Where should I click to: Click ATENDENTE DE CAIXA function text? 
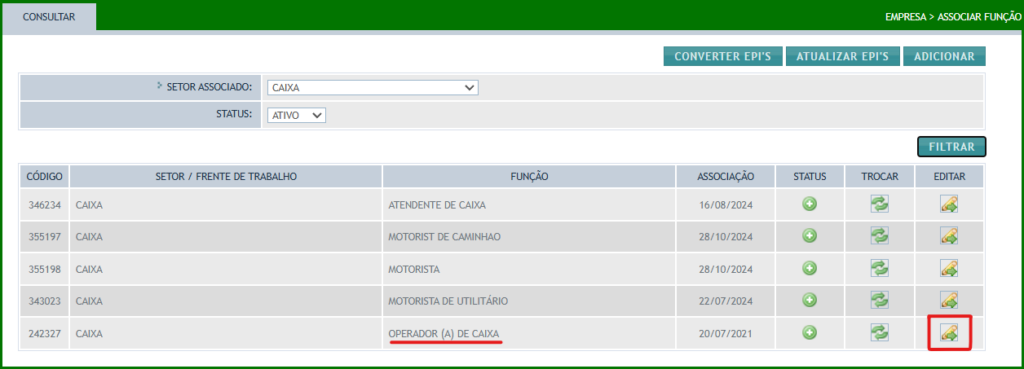click(x=437, y=205)
